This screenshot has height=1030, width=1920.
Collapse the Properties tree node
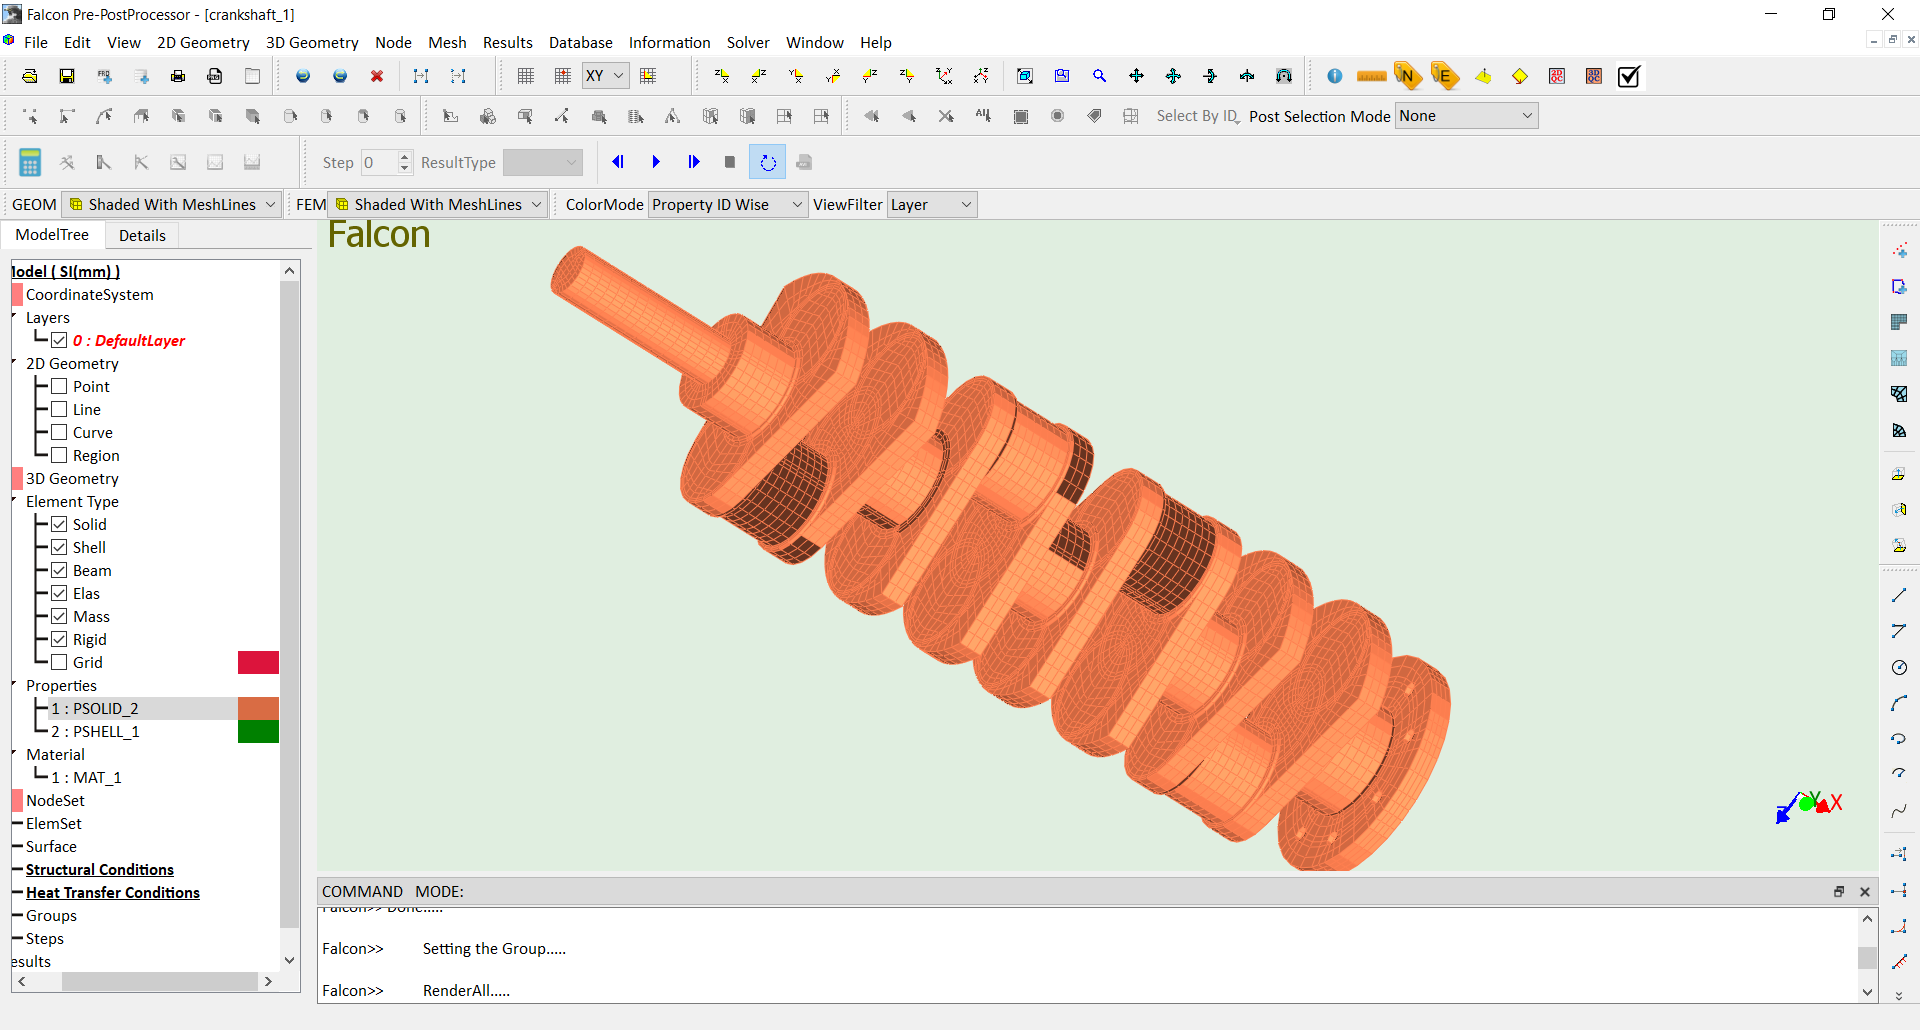15,684
